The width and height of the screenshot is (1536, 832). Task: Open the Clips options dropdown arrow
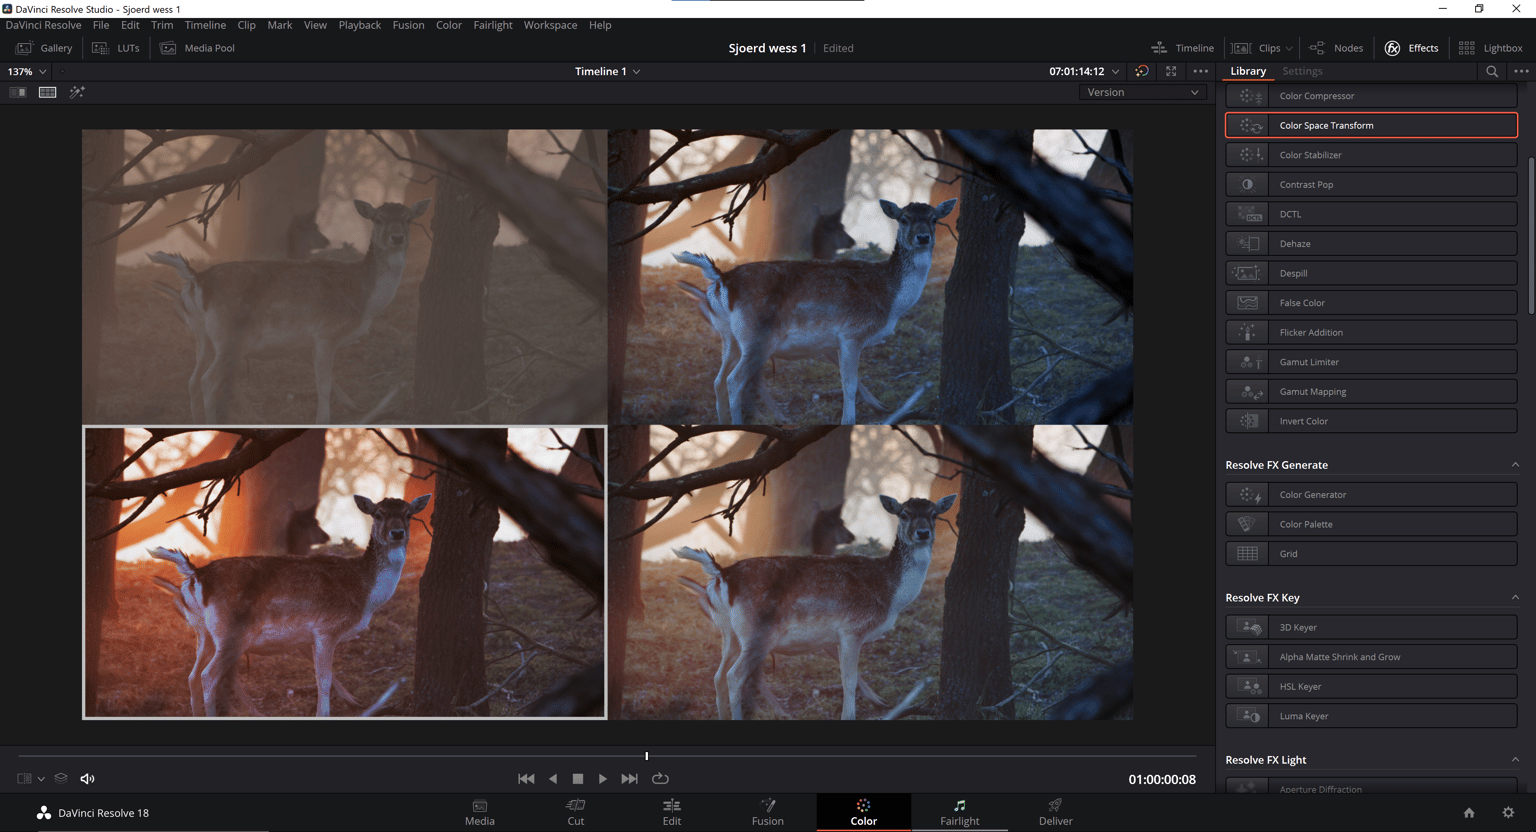pos(1289,48)
